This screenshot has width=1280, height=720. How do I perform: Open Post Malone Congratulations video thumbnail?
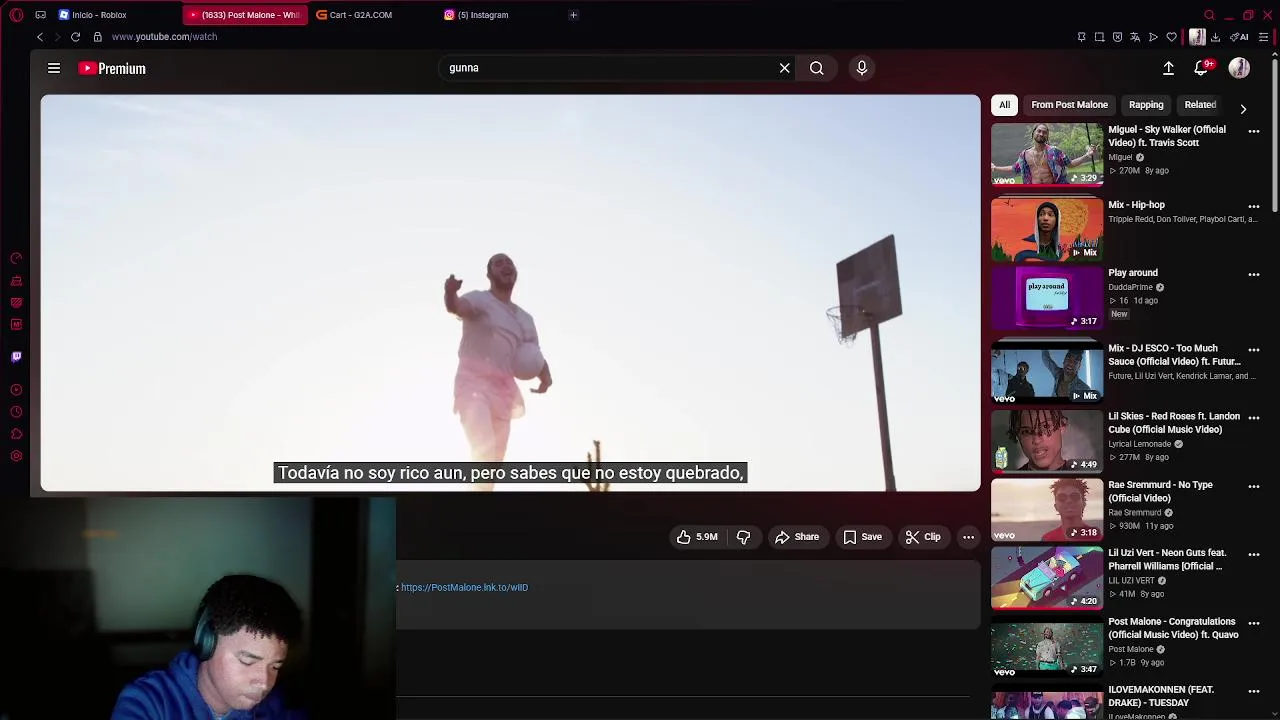coord(1047,647)
